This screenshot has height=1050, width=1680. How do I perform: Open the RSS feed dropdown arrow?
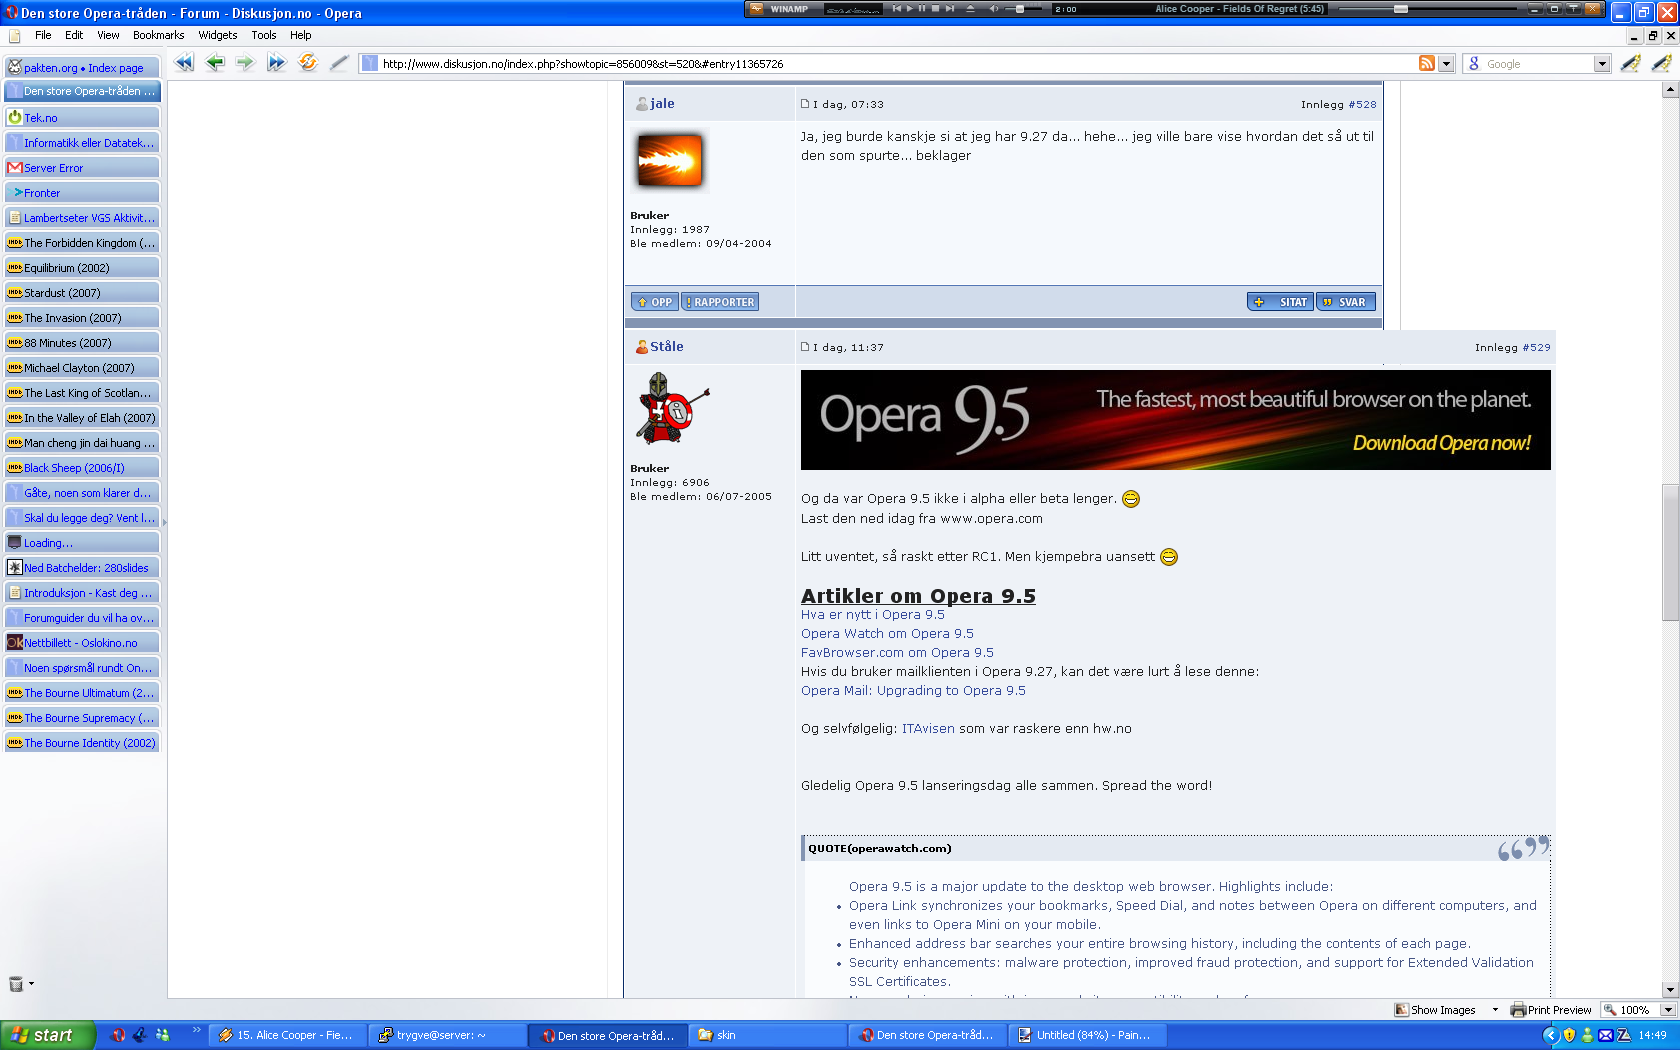pos(1446,64)
